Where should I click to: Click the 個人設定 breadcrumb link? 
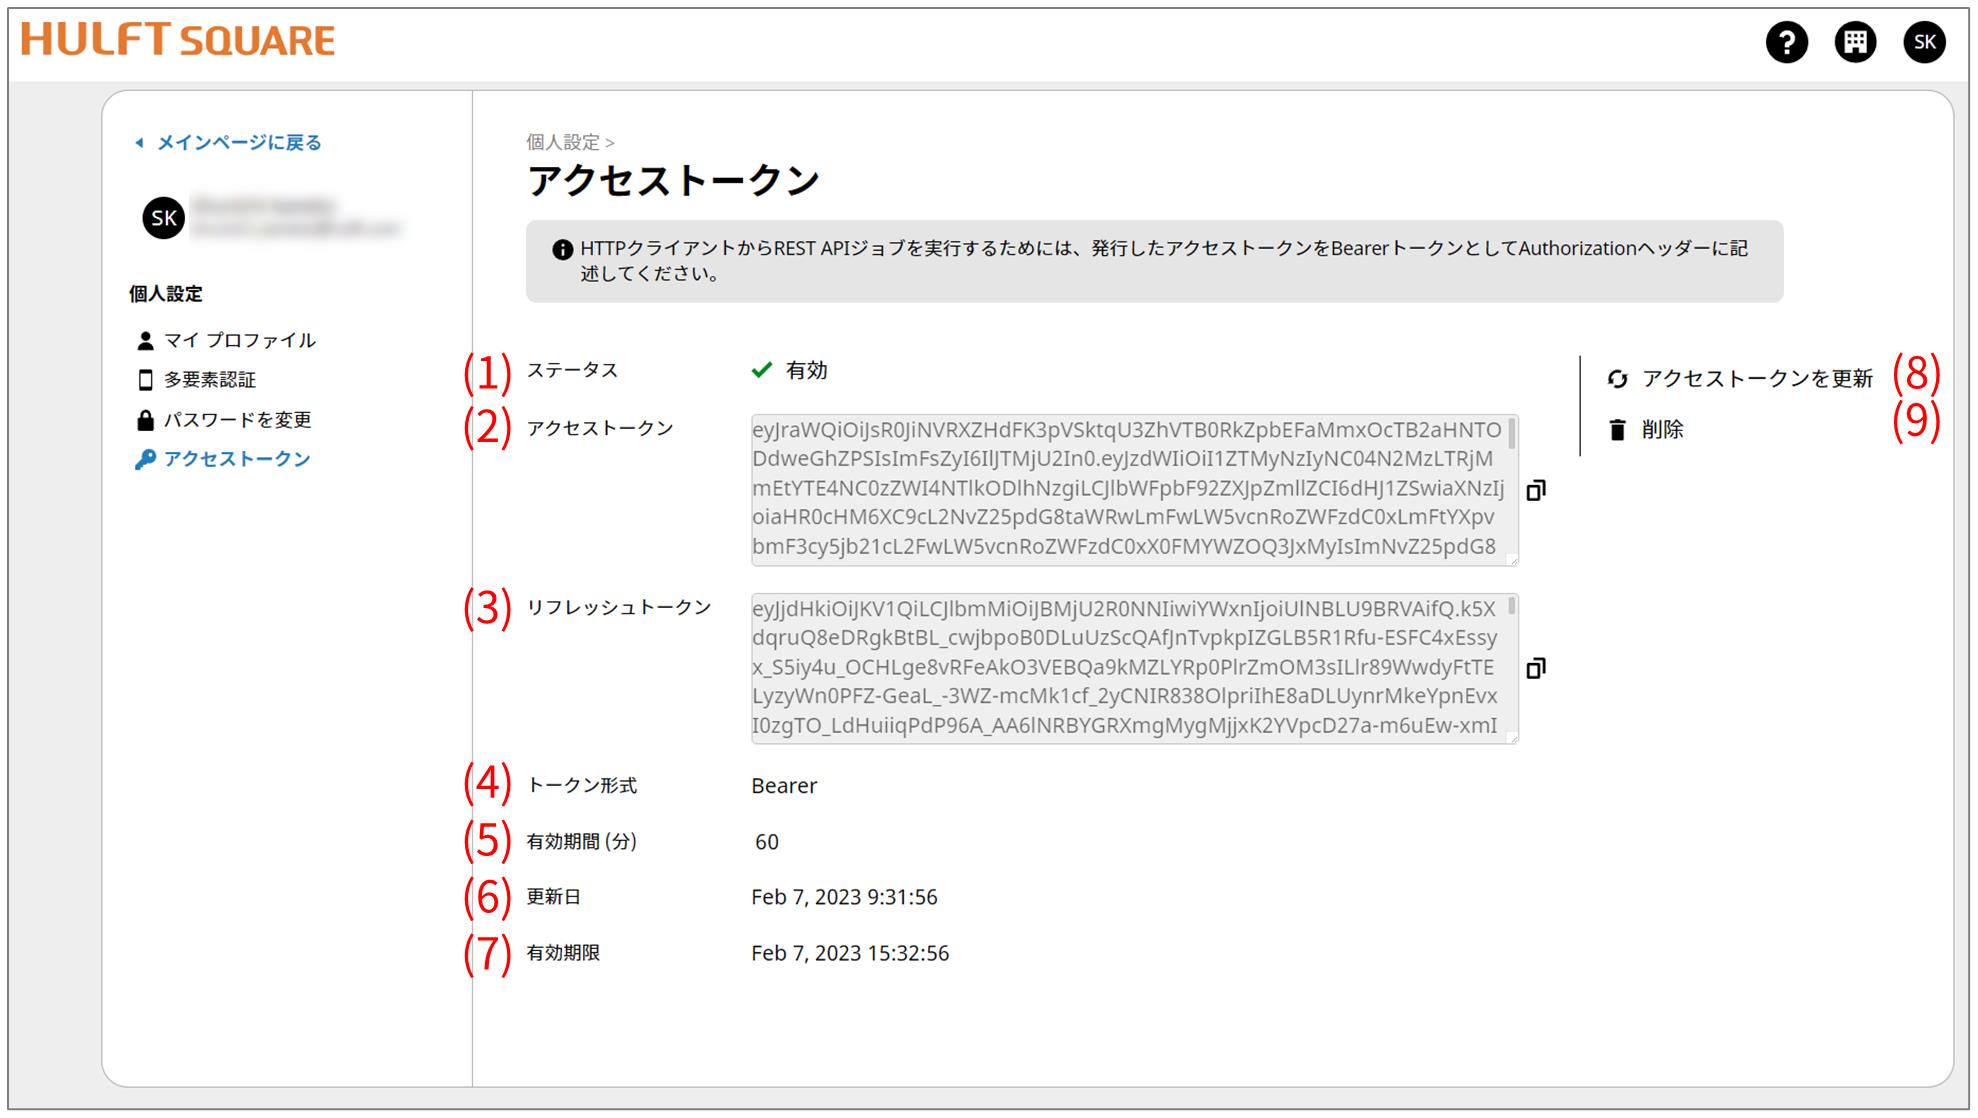[x=563, y=143]
